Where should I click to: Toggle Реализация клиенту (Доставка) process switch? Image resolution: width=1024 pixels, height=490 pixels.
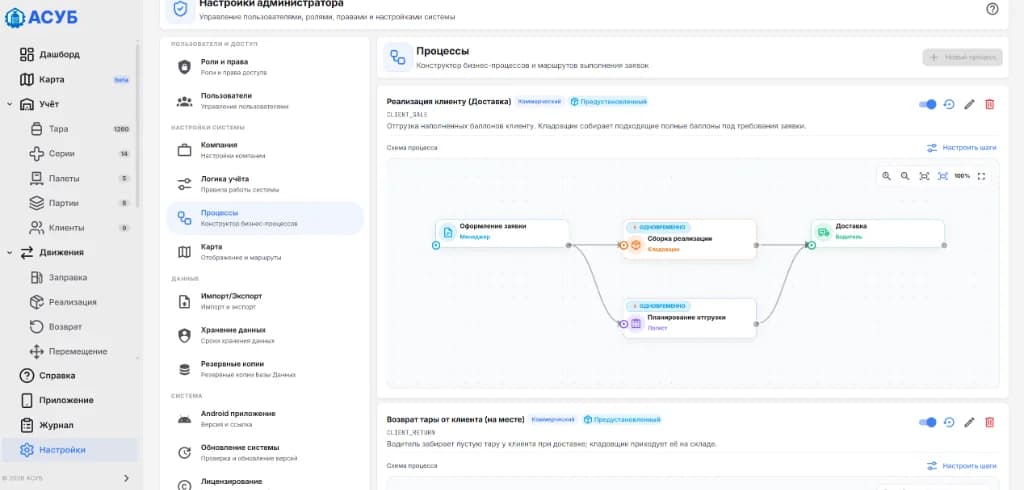click(927, 105)
